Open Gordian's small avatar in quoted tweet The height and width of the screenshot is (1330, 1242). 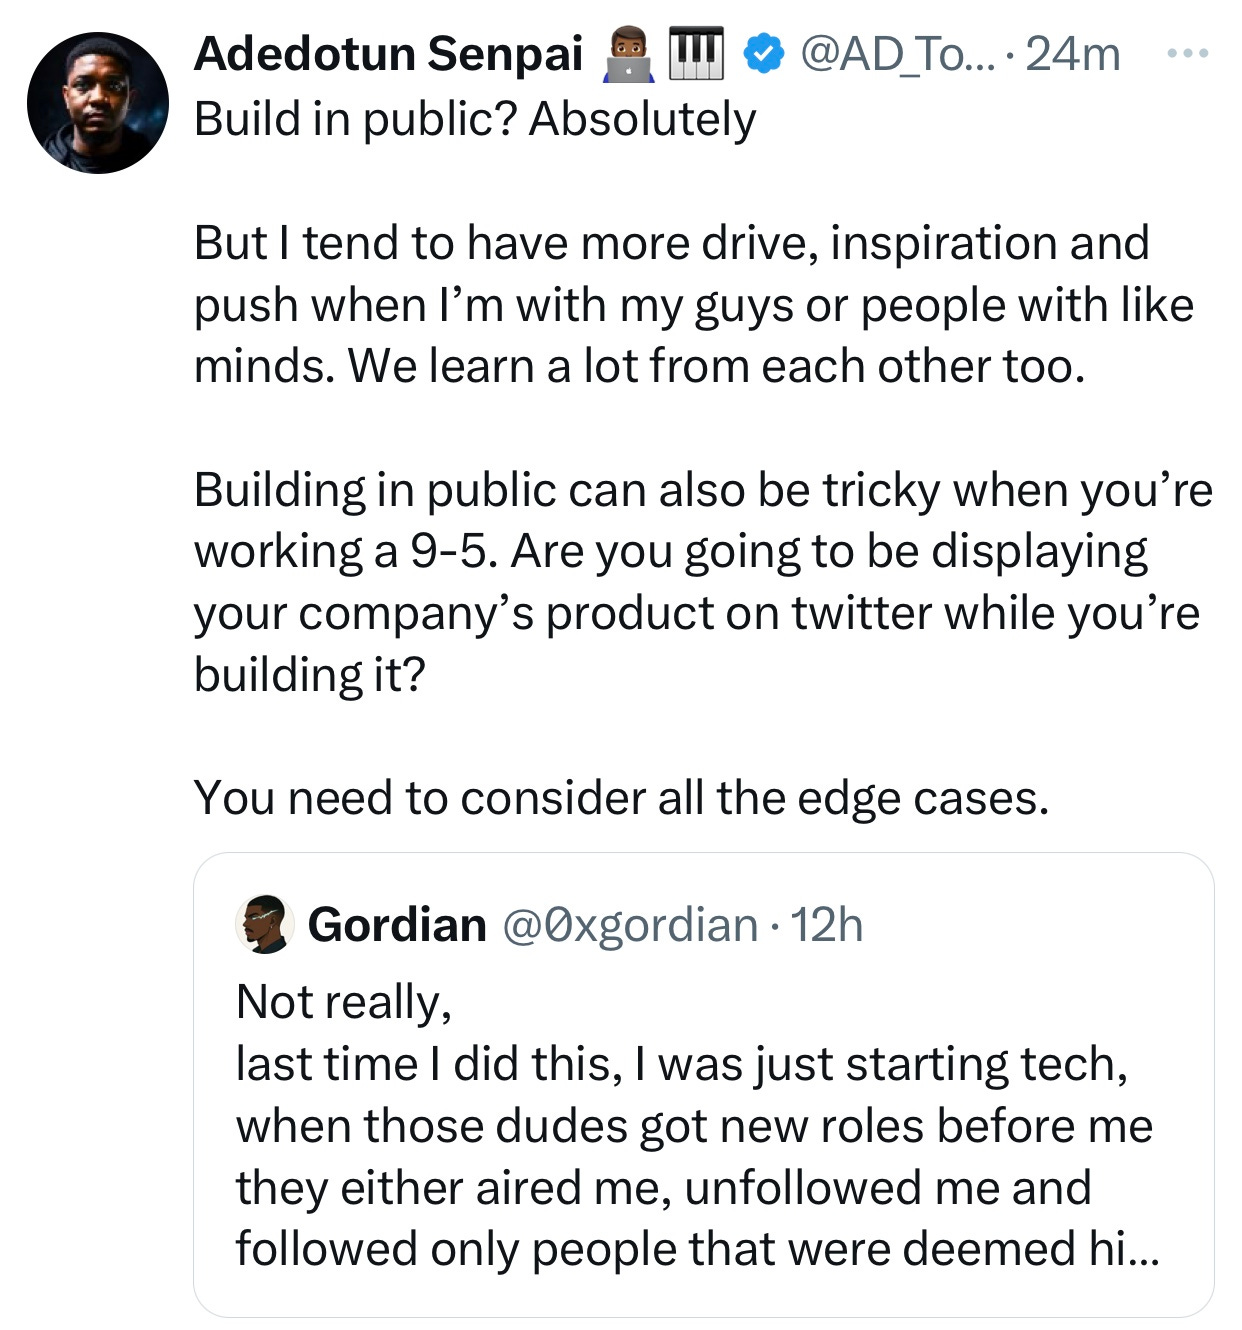(264, 924)
